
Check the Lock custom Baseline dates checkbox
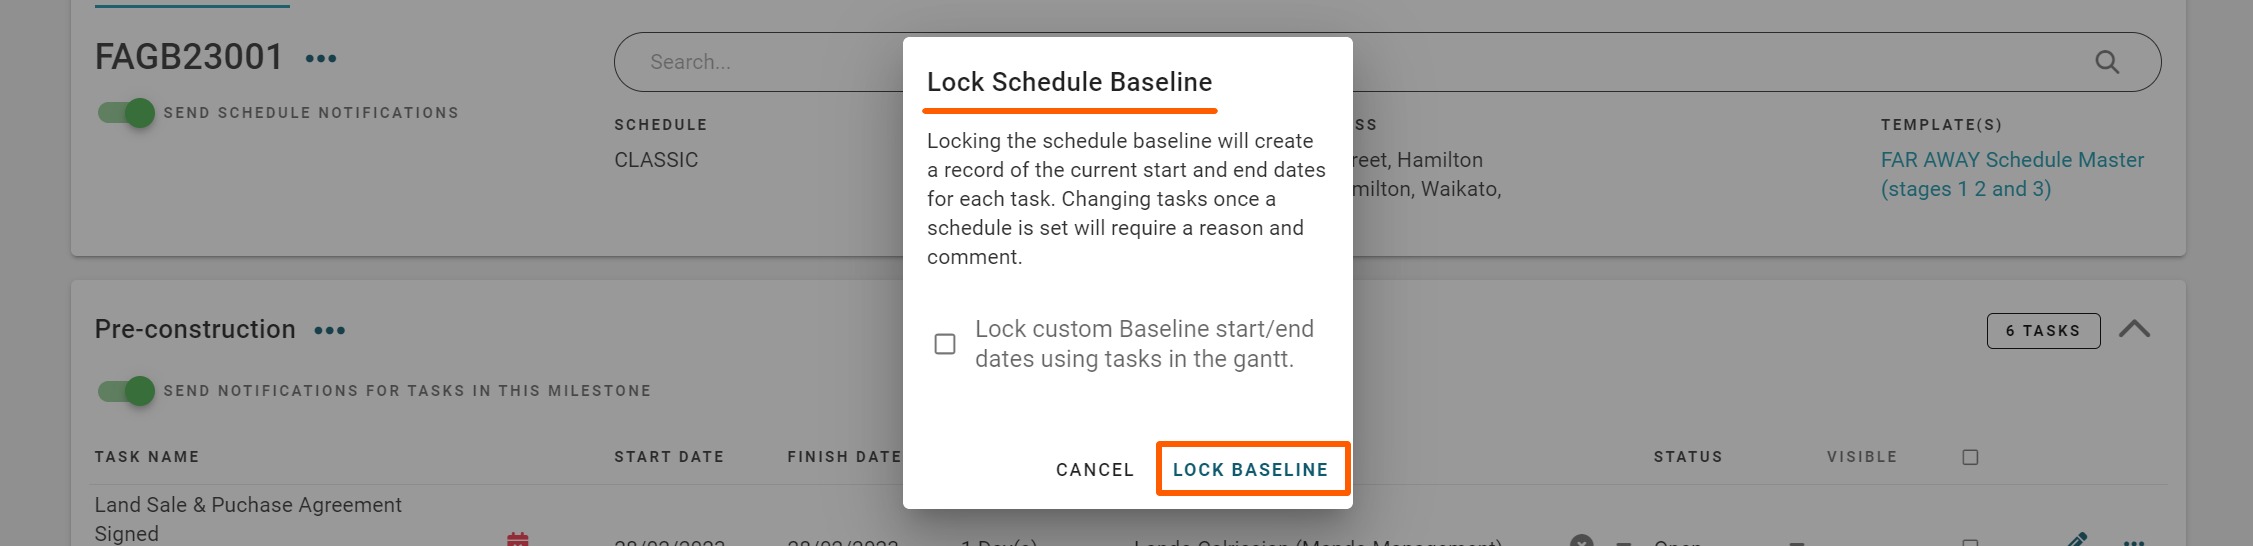945,344
